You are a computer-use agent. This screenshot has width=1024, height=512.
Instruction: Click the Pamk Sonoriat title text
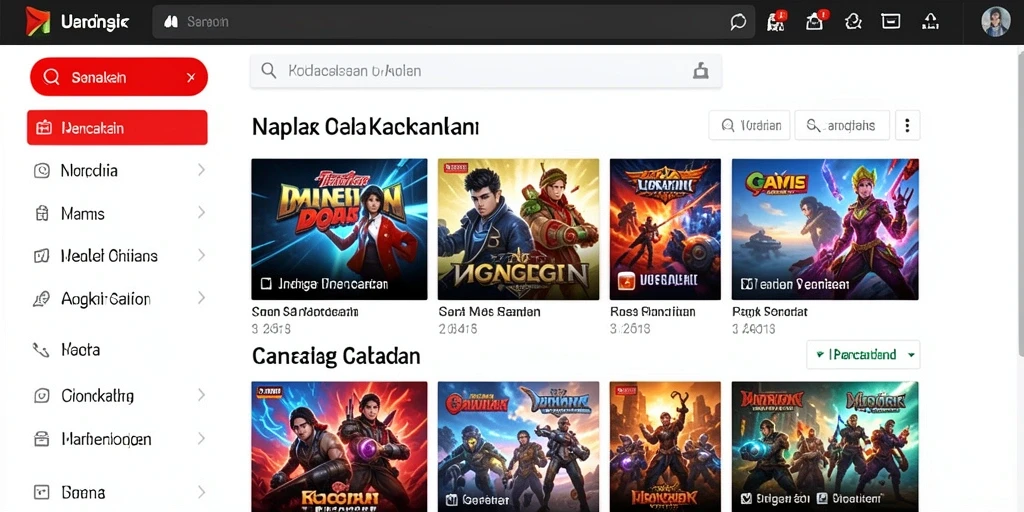pyautogui.click(x=770, y=312)
